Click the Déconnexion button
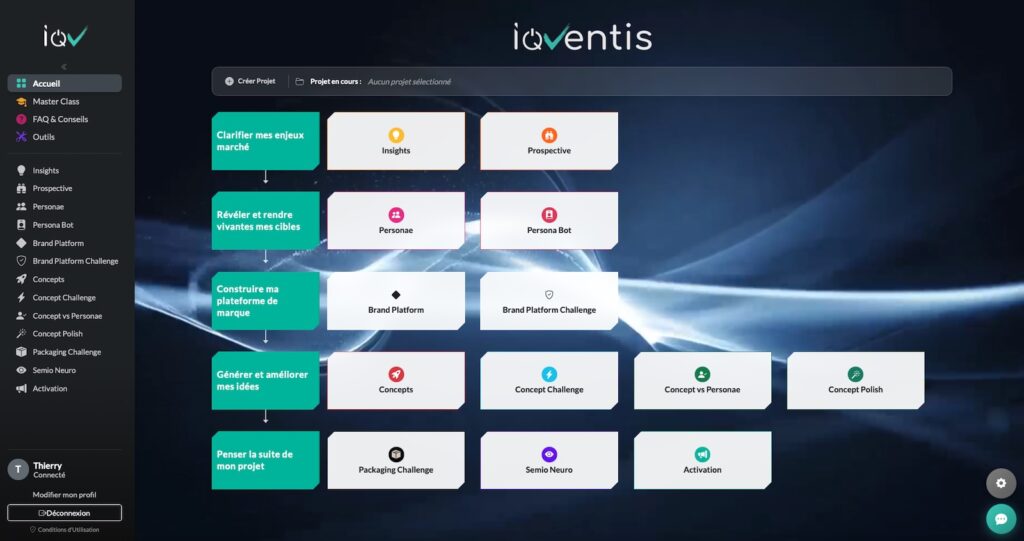1024x541 pixels. pyautogui.click(x=64, y=513)
